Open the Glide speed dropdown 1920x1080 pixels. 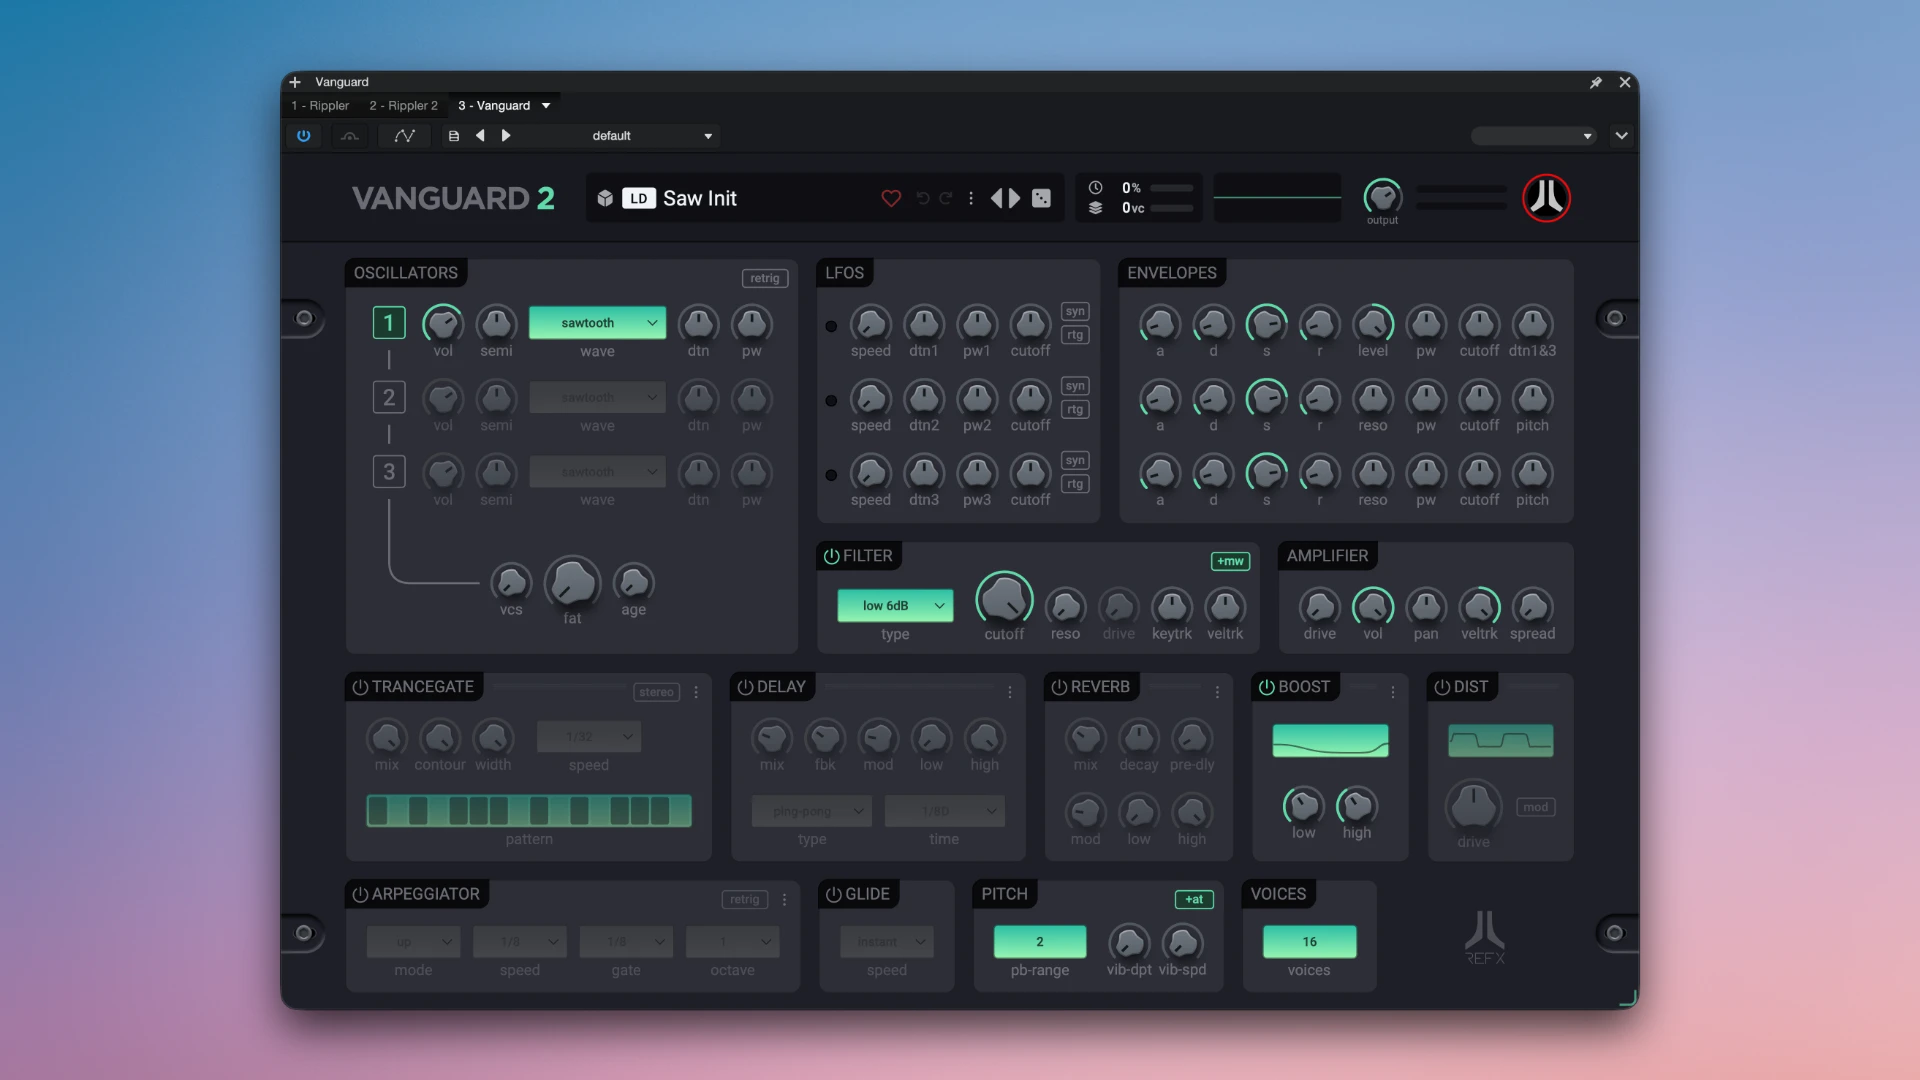click(x=887, y=942)
